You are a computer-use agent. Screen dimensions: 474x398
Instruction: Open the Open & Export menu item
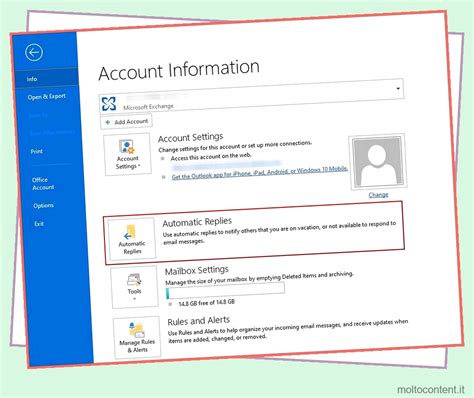(47, 97)
